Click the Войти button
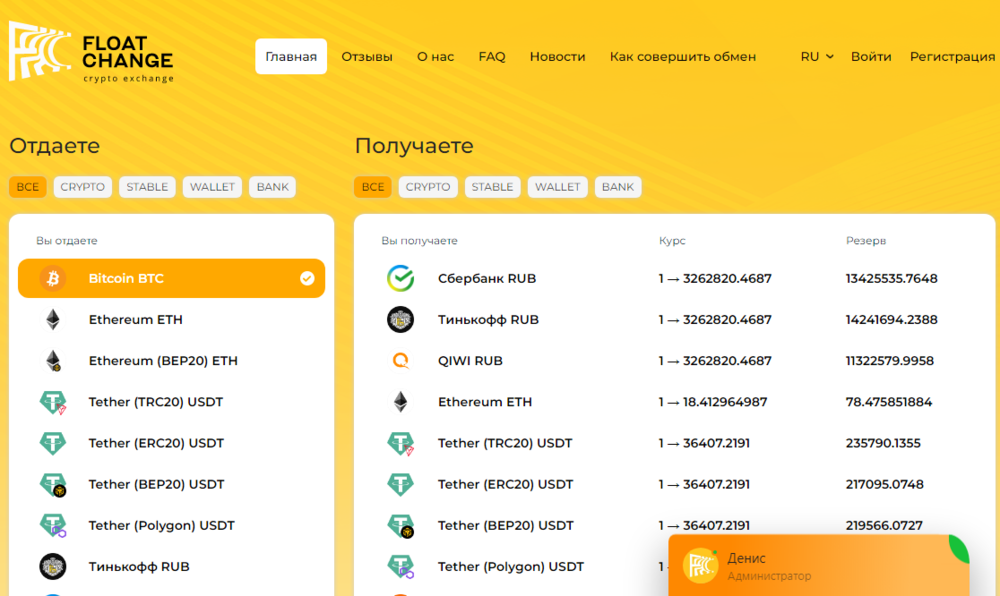Image resolution: width=1000 pixels, height=596 pixels. point(871,57)
